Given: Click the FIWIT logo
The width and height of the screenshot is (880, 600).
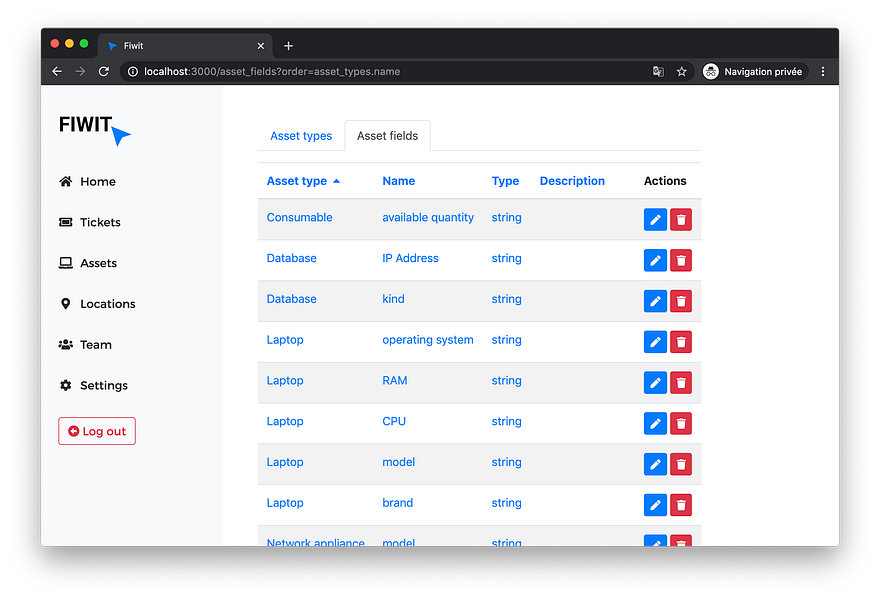Looking at the screenshot, I should point(94,130).
